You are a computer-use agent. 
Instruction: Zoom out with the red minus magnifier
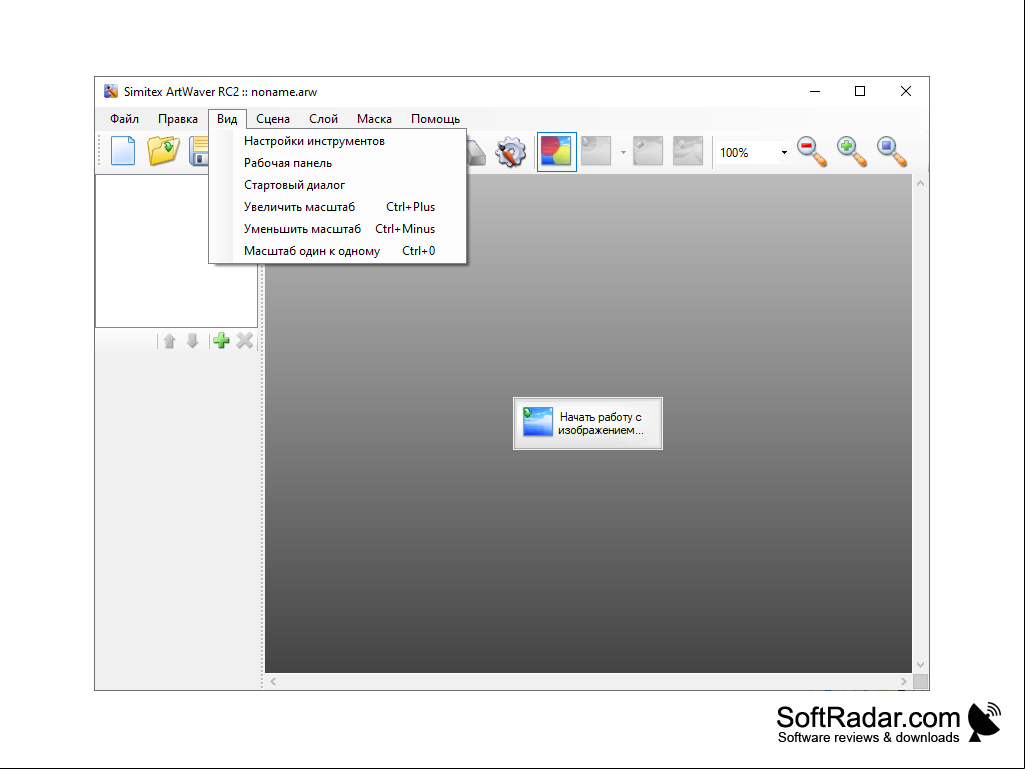(812, 152)
